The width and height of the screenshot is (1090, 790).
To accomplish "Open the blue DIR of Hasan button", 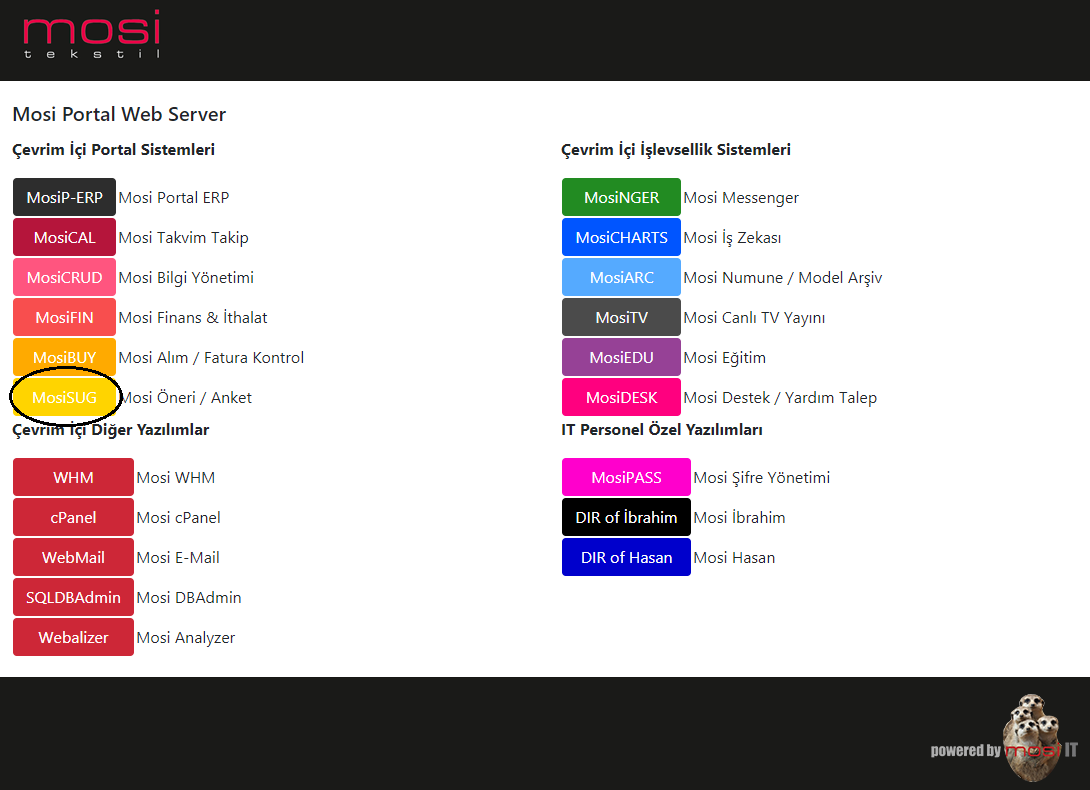I will 626,557.
